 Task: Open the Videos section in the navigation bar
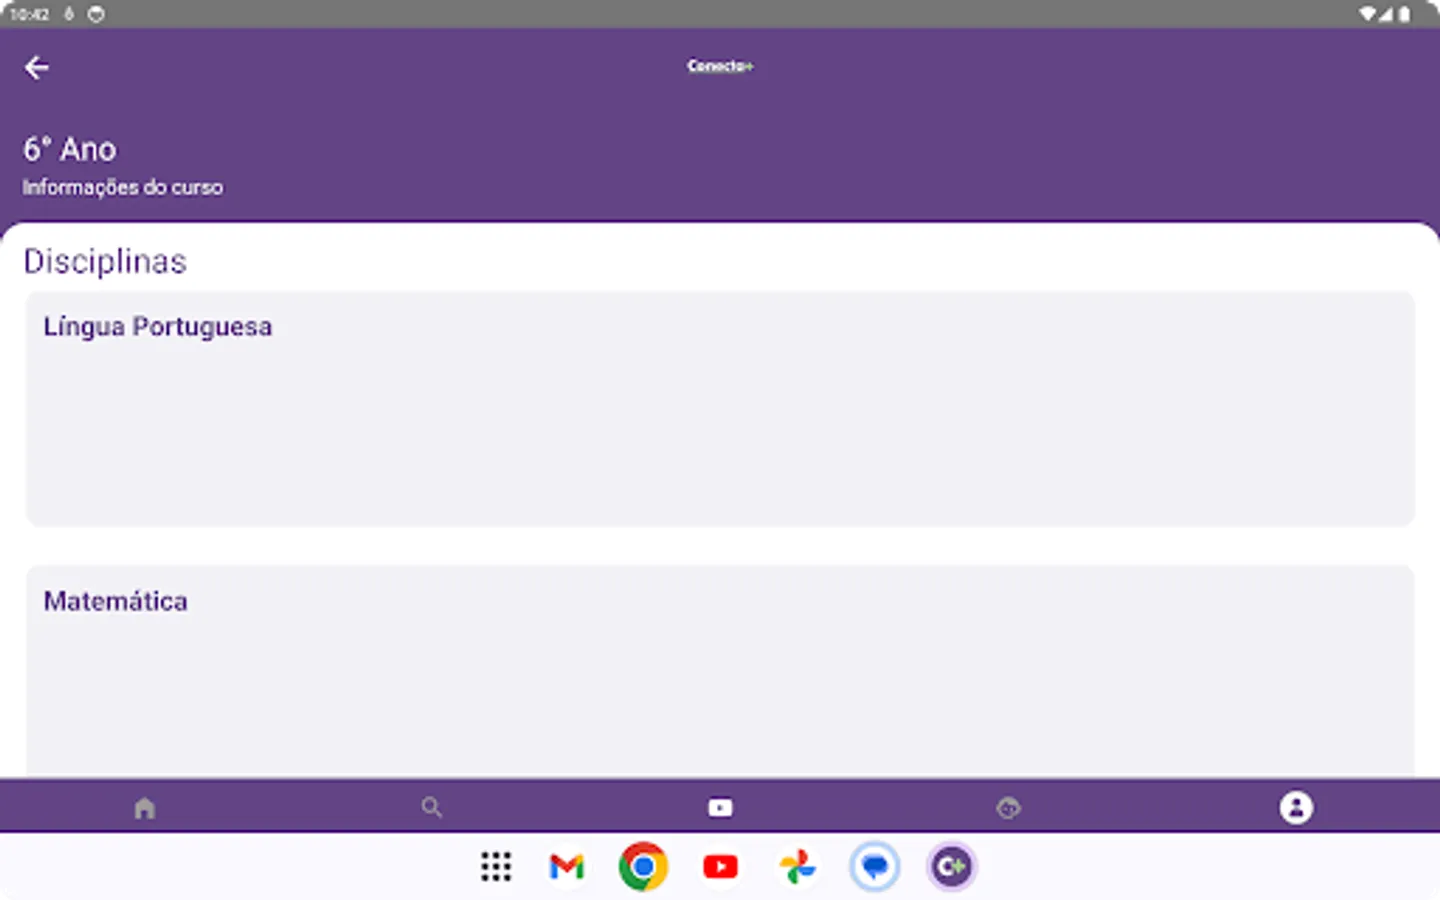click(720, 806)
